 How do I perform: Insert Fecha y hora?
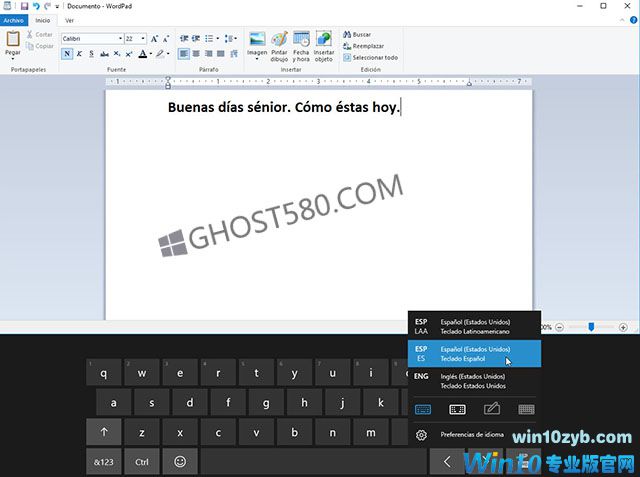click(301, 46)
